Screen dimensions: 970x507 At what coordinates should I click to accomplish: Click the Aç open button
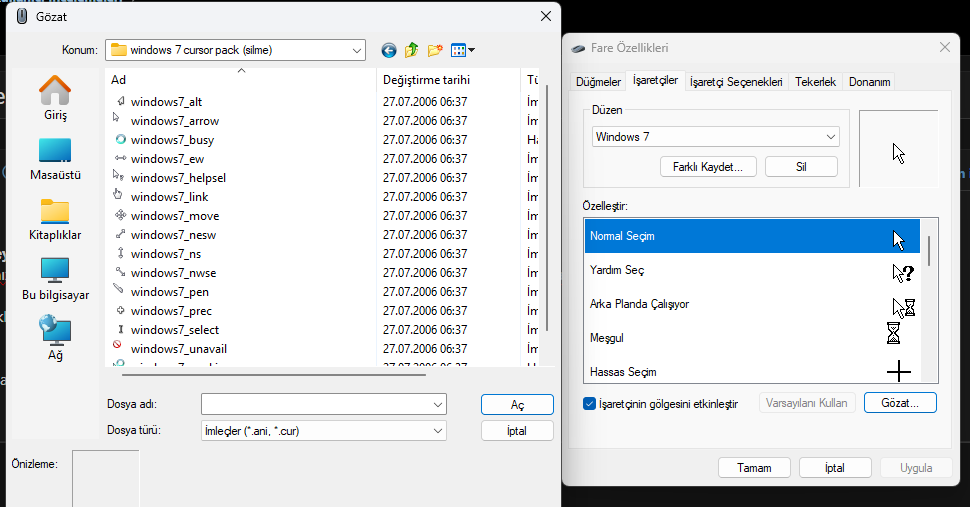pyautogui.click(x=517, y=404)
